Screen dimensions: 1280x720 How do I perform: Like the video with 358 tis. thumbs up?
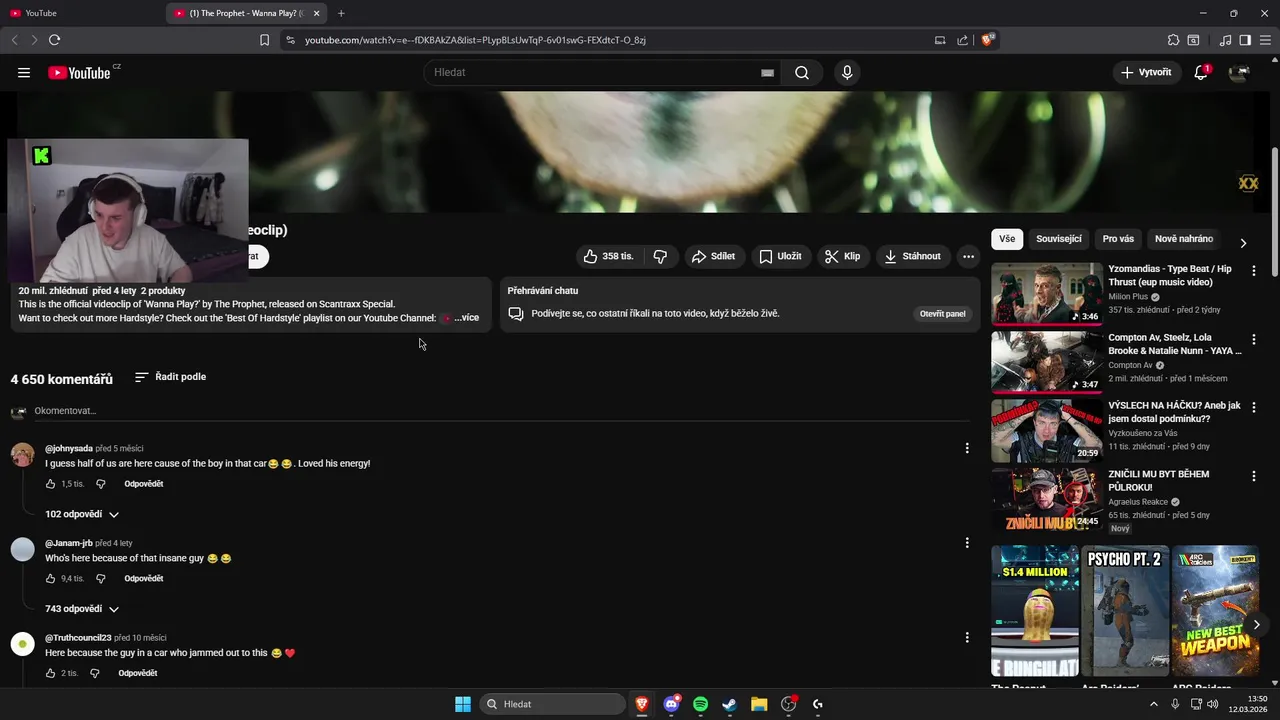tap(609, 256)
